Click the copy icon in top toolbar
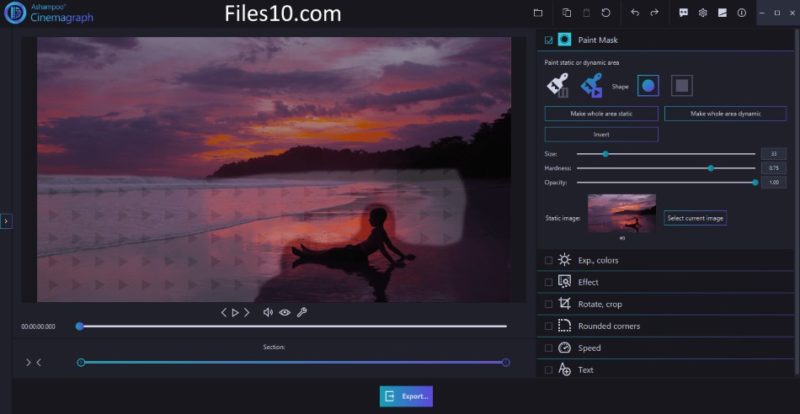Screen dimensions: 800x414 566,13
